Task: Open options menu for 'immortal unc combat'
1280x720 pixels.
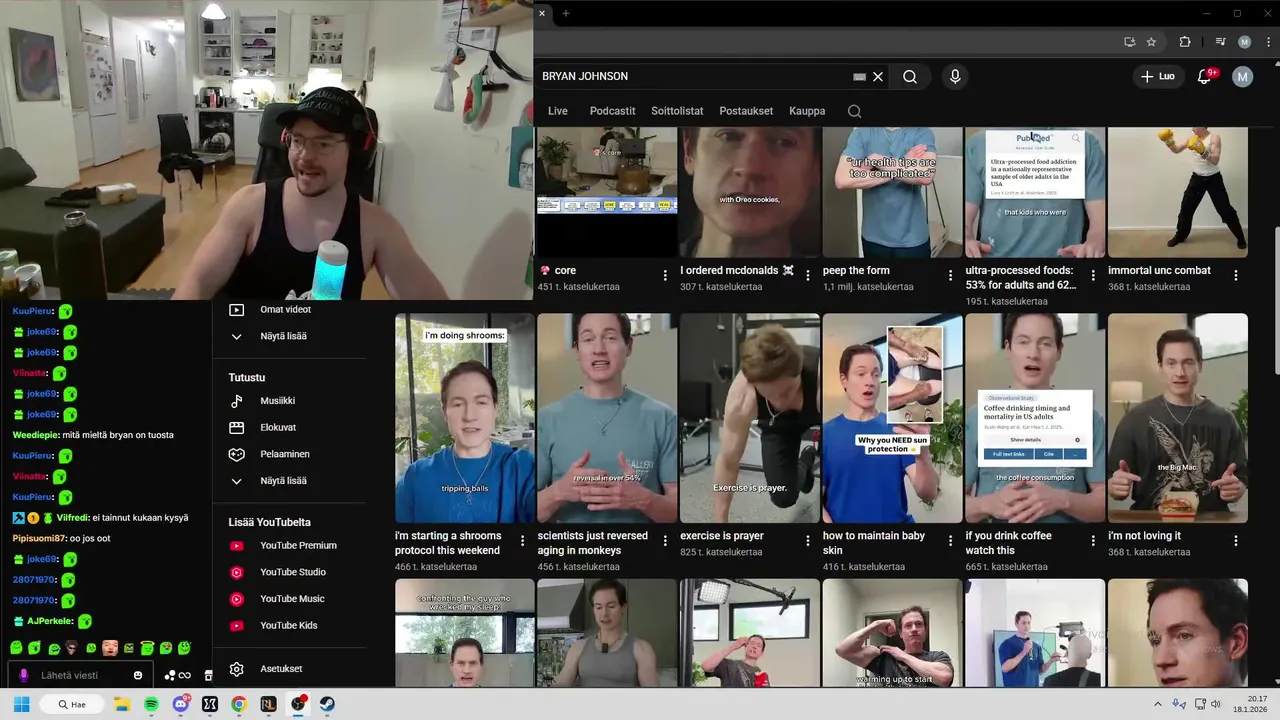Action: tap(1236, 275)
